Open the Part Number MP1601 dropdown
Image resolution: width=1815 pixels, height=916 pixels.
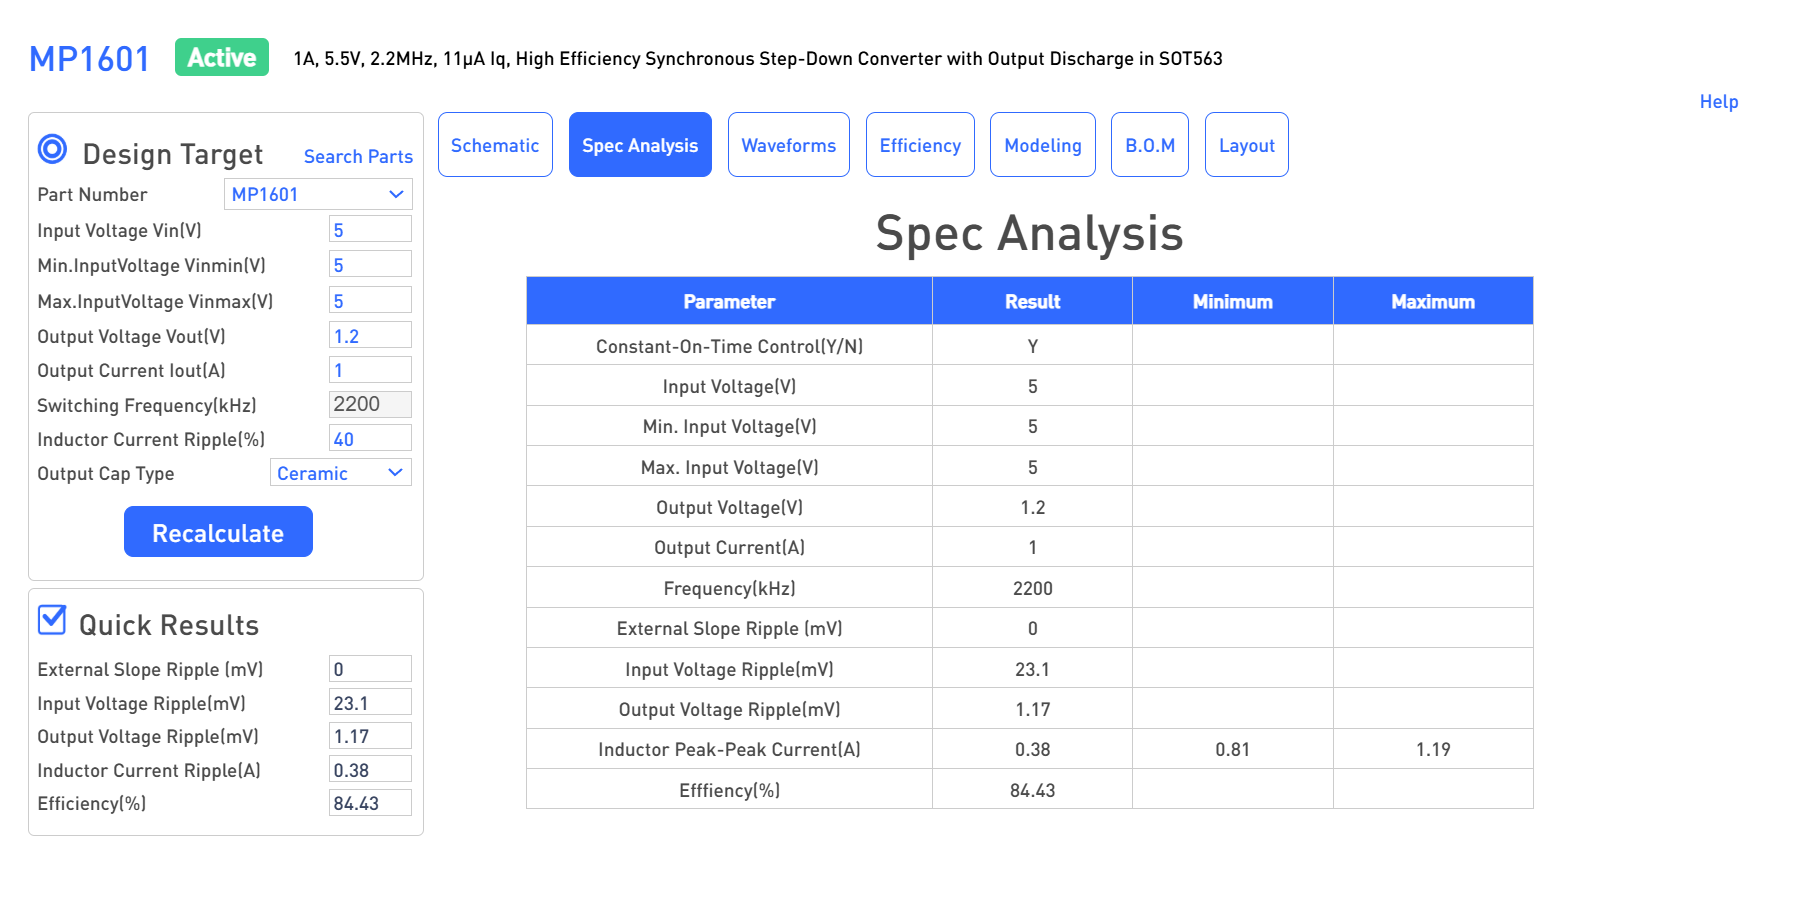[318, 194]
